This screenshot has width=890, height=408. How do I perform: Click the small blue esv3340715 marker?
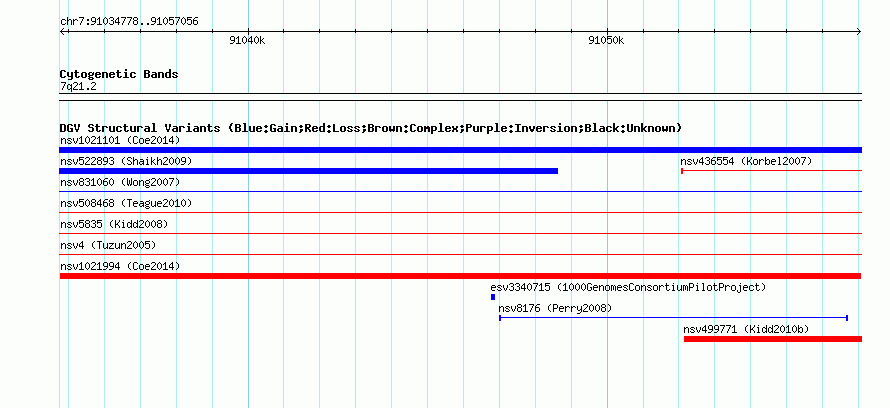pyautogui.click(x=493, y=297)
